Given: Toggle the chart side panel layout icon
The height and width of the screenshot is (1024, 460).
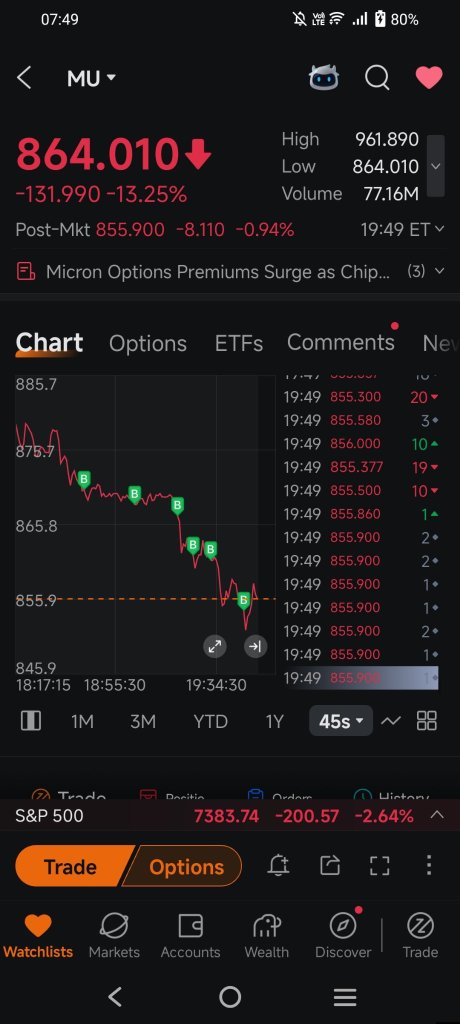Looking at the screenshot, I should [31, 721].
